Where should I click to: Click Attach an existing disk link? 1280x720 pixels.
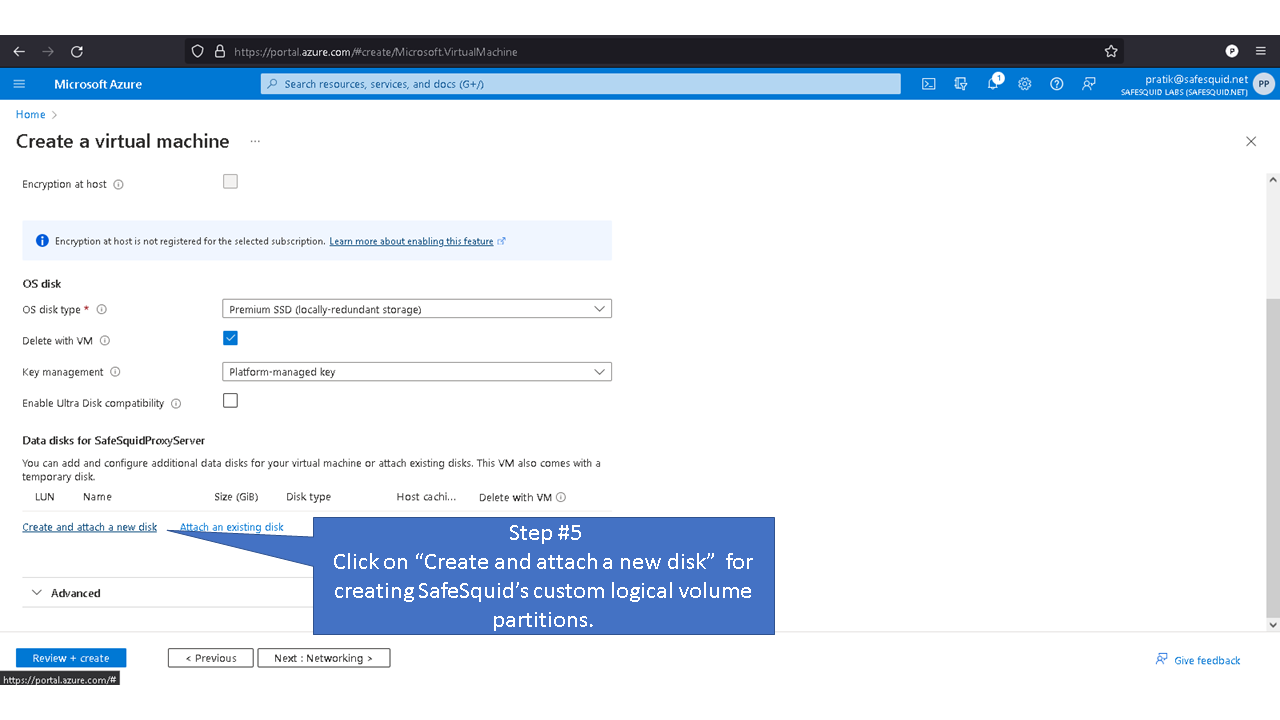[x=232, y=527]
